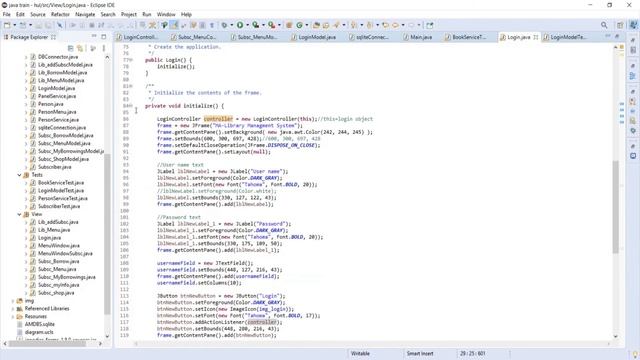Viewport: 640px width, 360px height.
Task: Click the Back navigation arrow icon
Action: (x=395, y=25)
